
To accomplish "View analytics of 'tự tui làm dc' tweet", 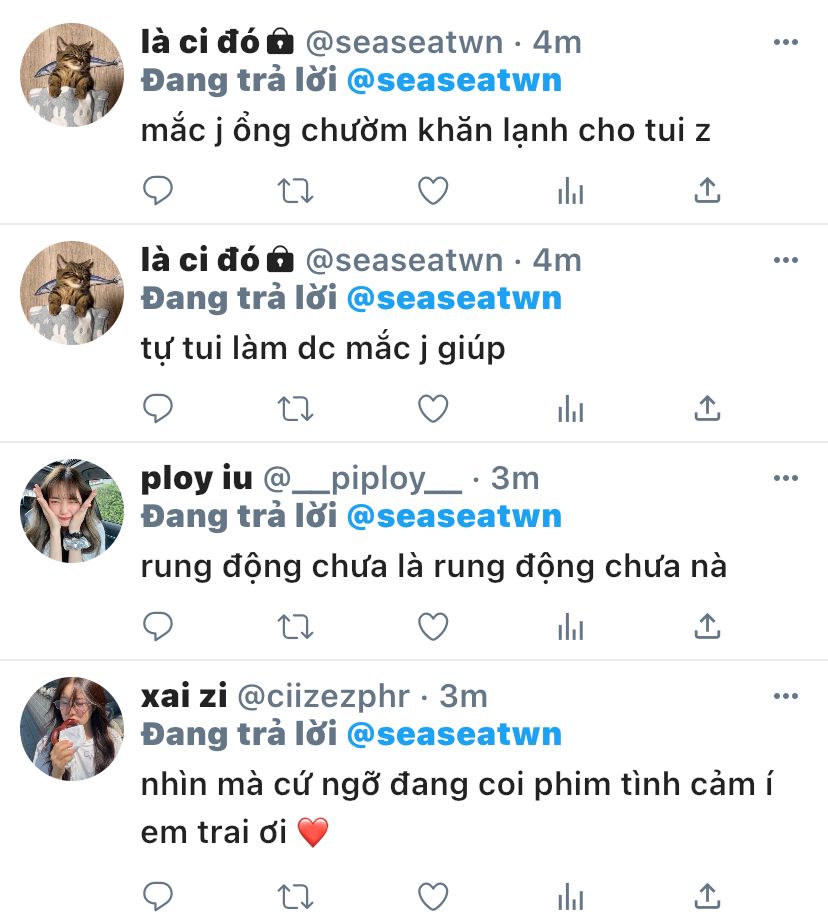I will pyautogui.click(x=570, y=409).
